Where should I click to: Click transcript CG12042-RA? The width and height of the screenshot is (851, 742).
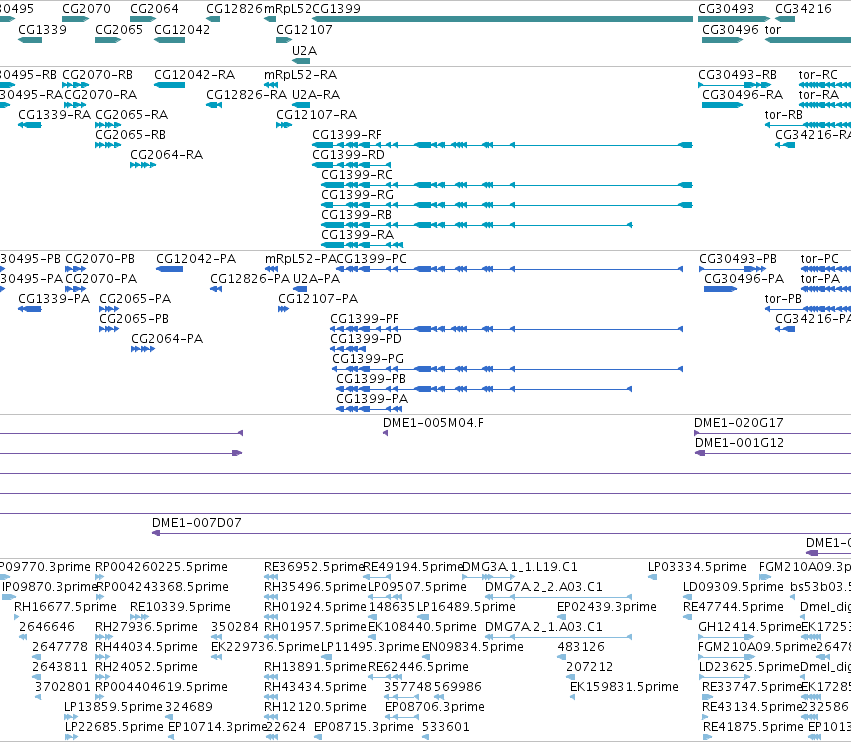[x=195, y=75]
